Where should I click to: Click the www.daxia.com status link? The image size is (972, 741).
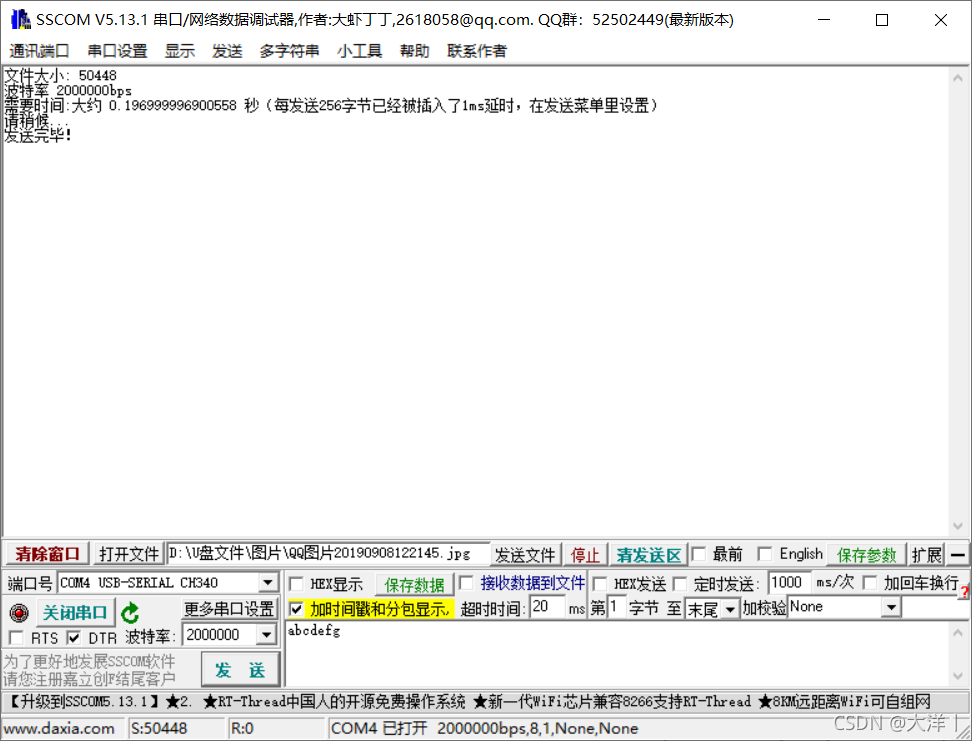(x=60, y=728)
